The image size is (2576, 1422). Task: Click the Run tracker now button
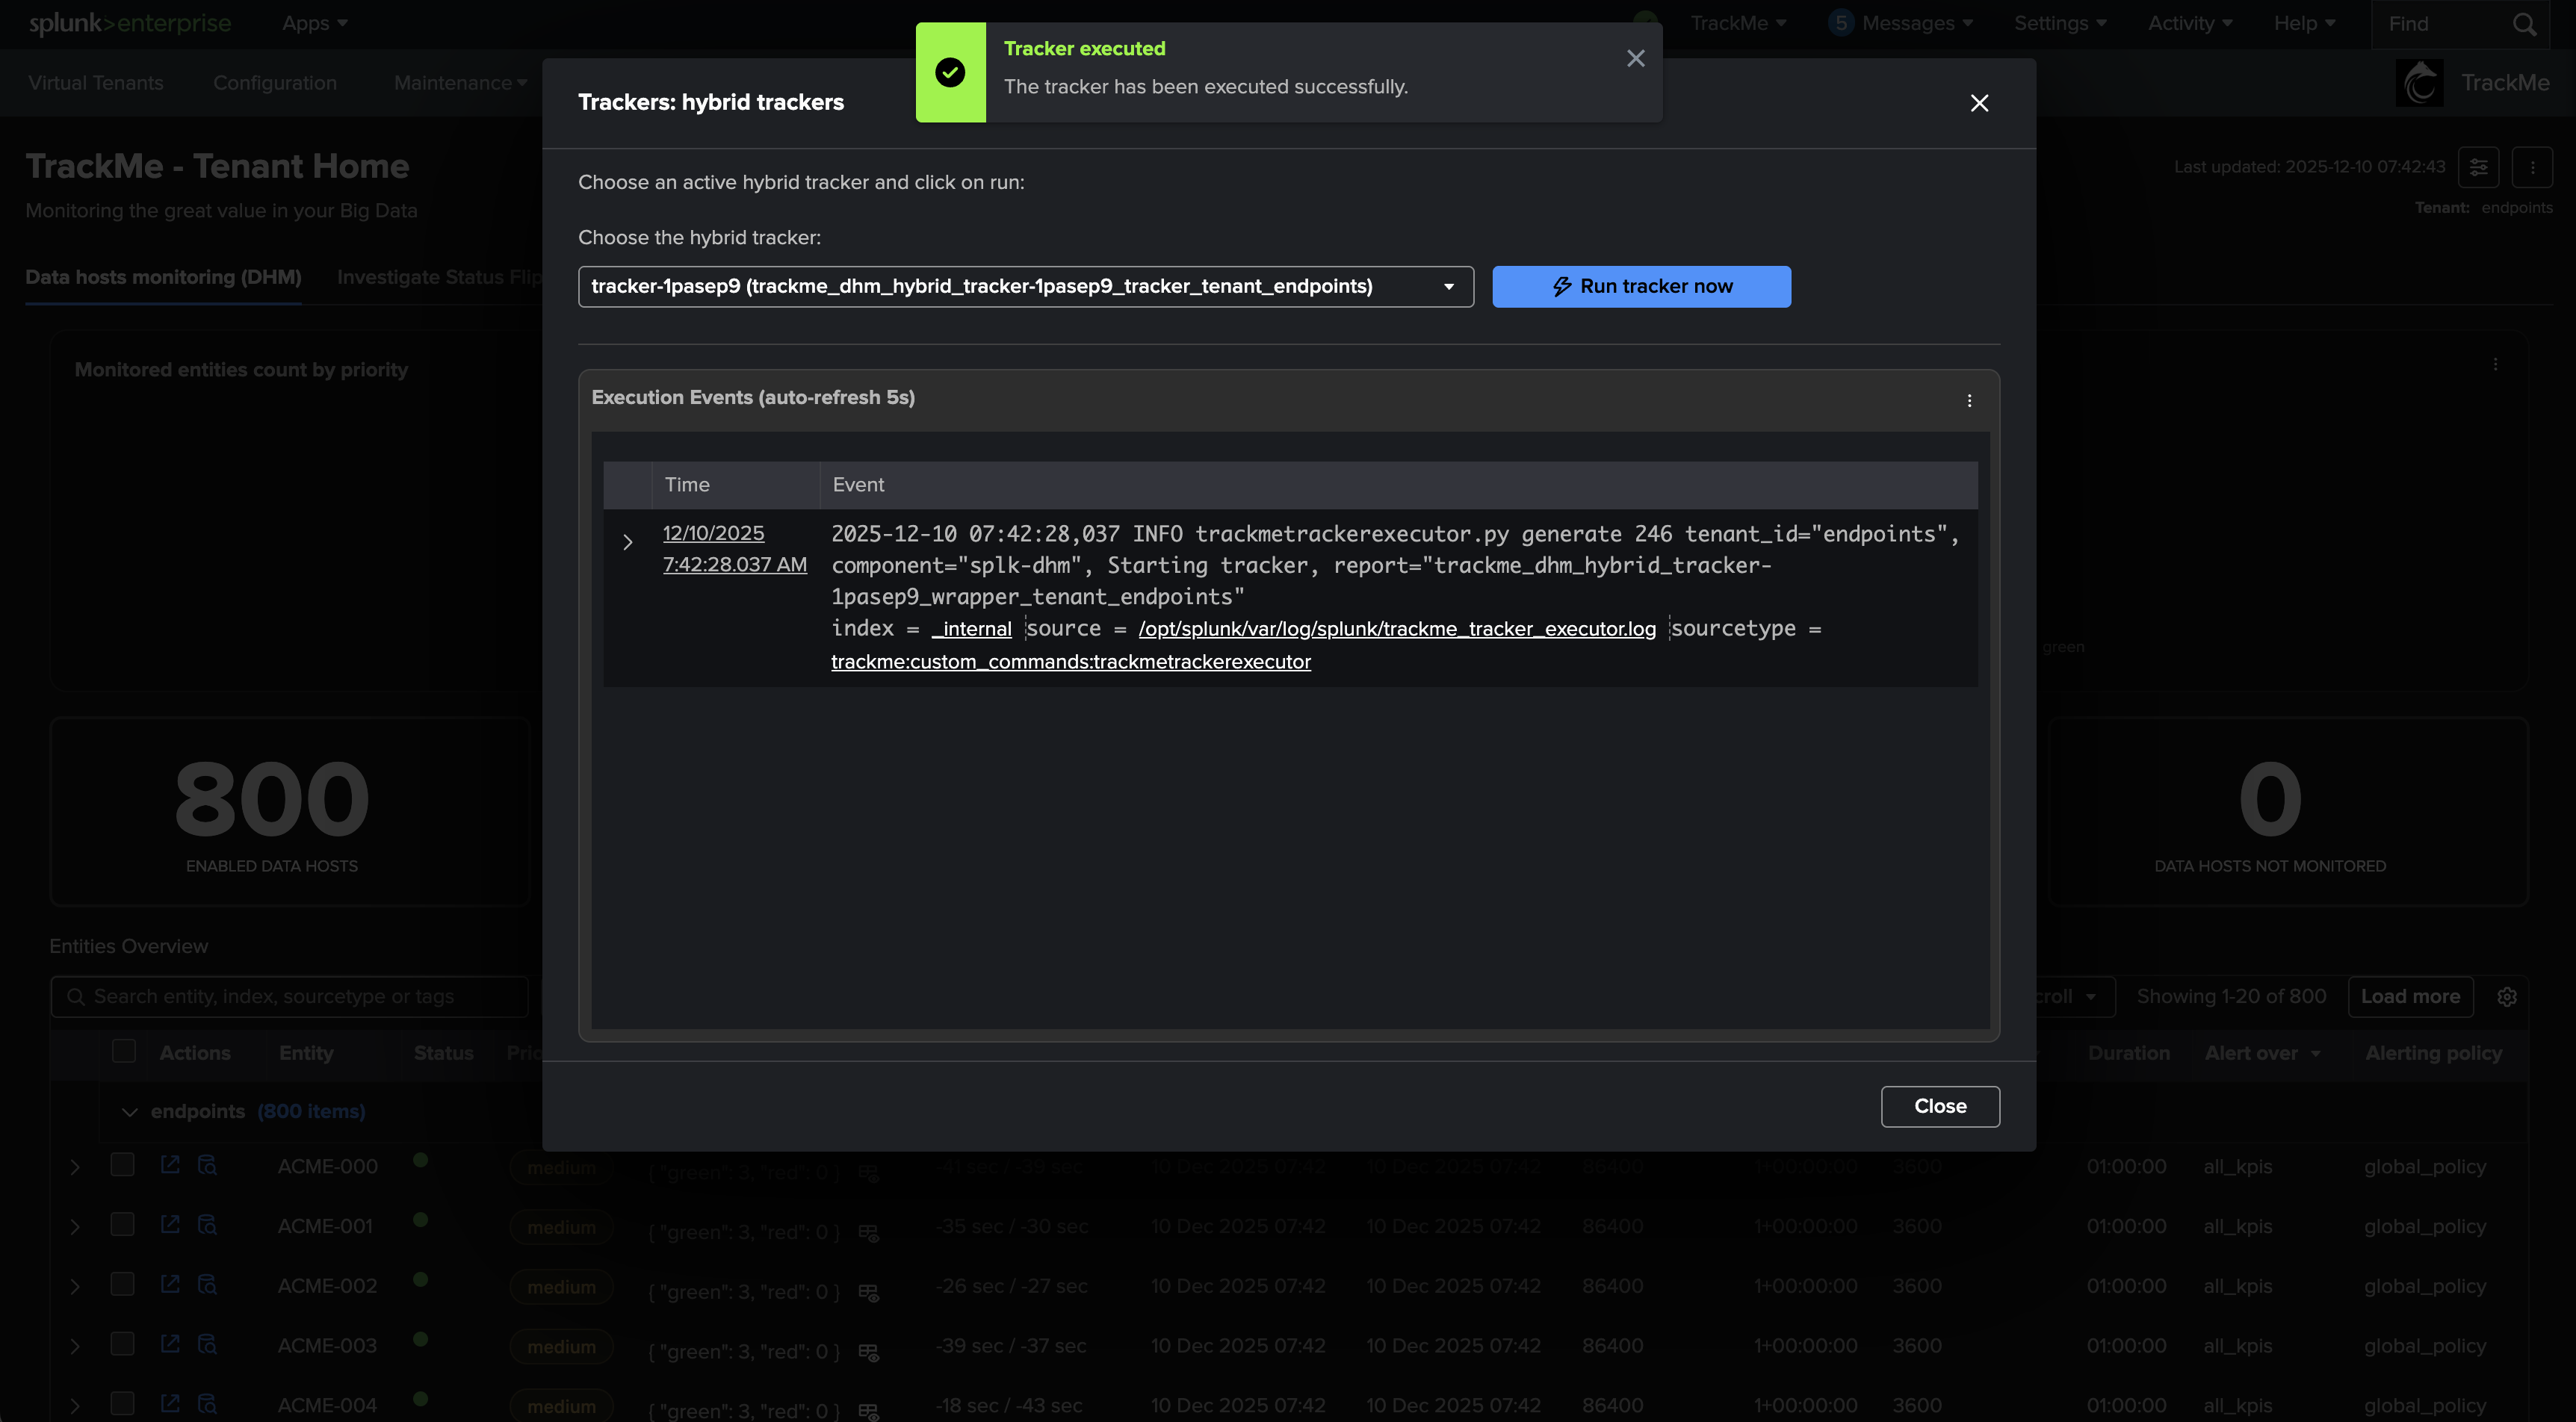pyautogui.click(x=1641, y=287)
